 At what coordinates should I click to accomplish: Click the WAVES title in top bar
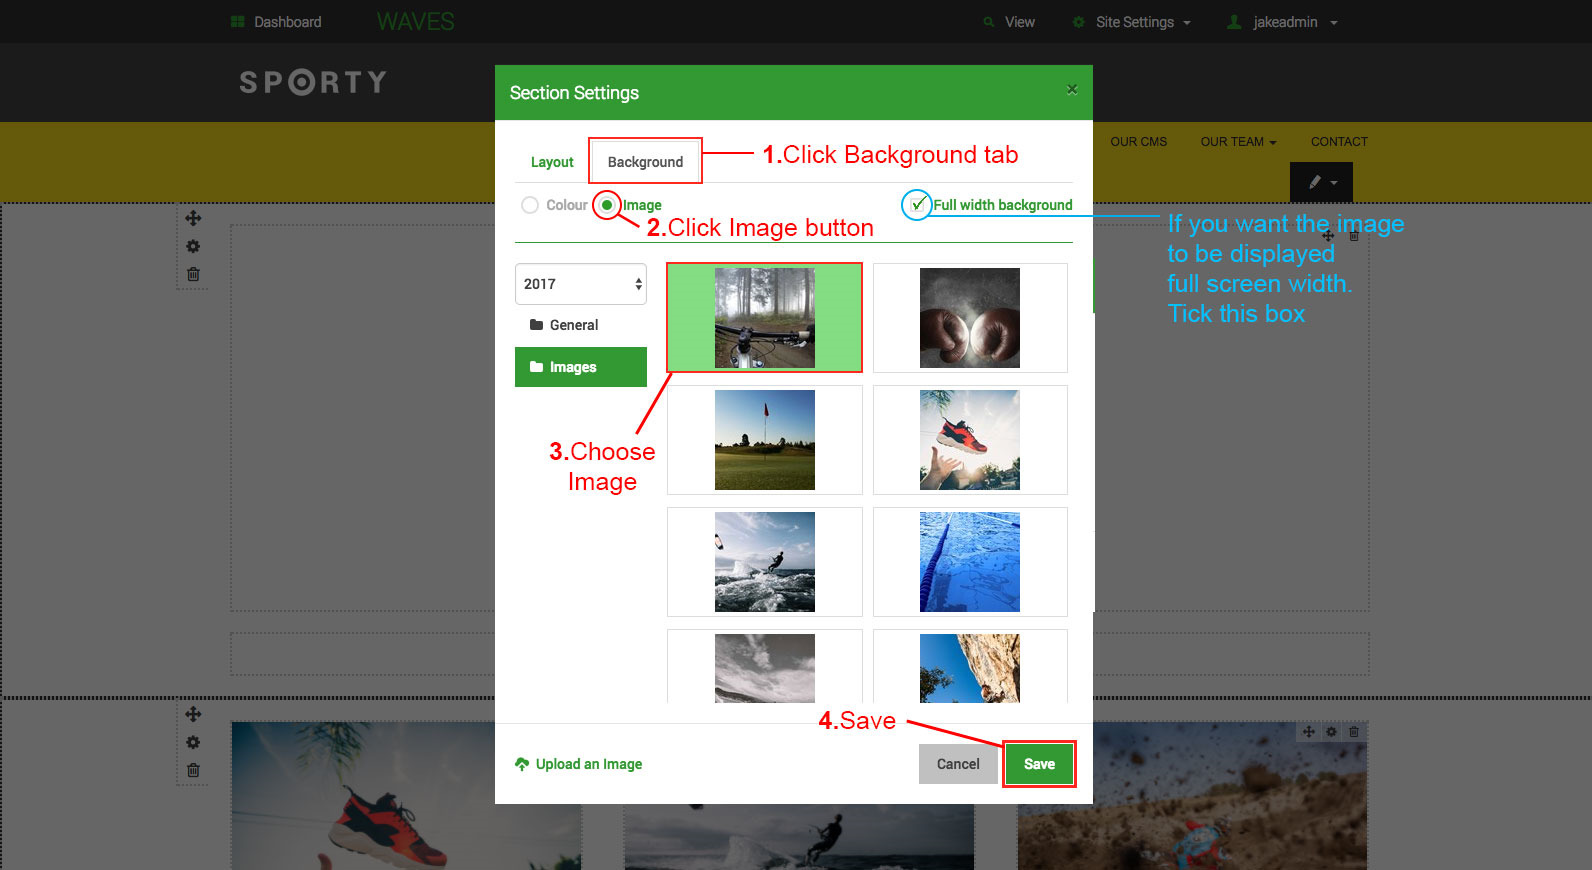[415, 22]
